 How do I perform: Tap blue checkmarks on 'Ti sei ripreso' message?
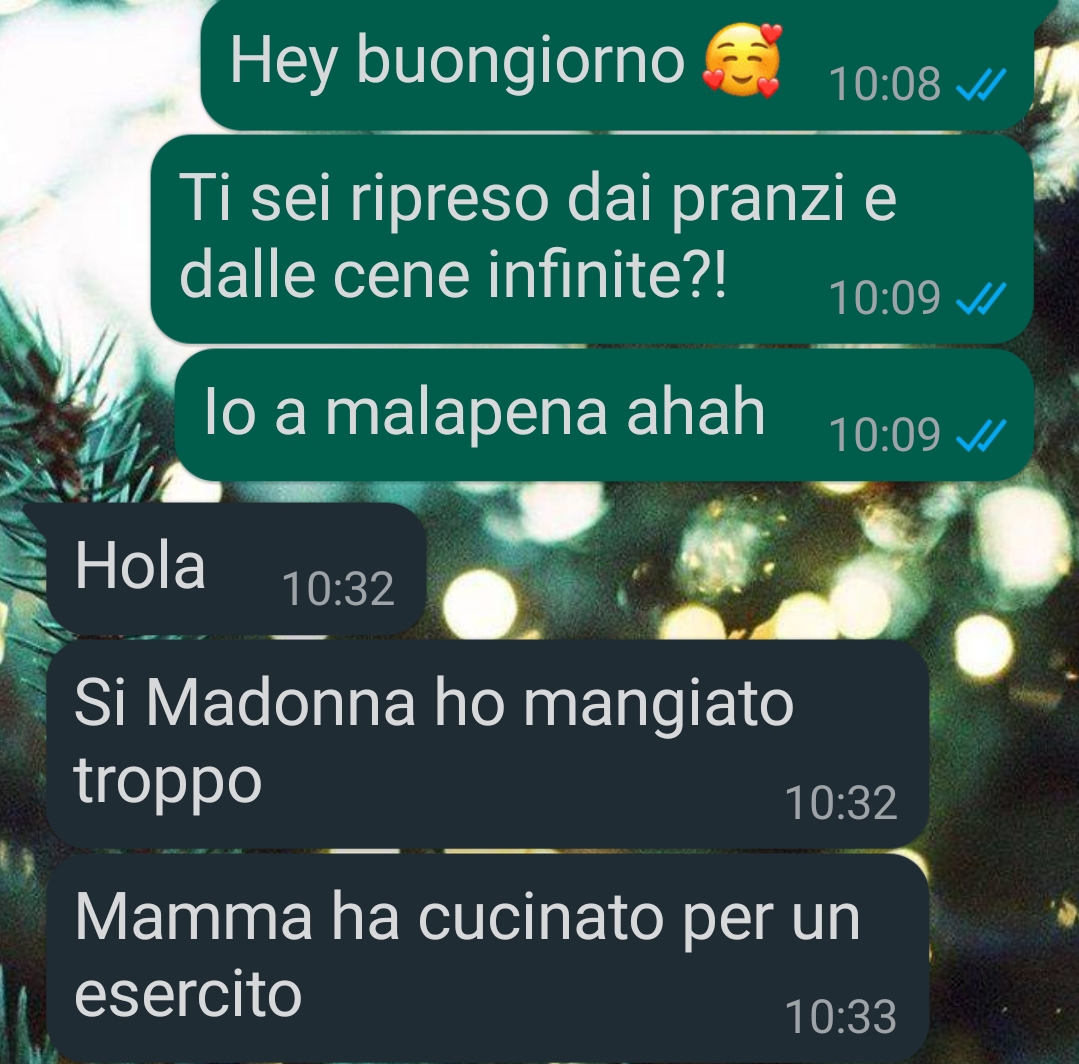pos(982,298)
